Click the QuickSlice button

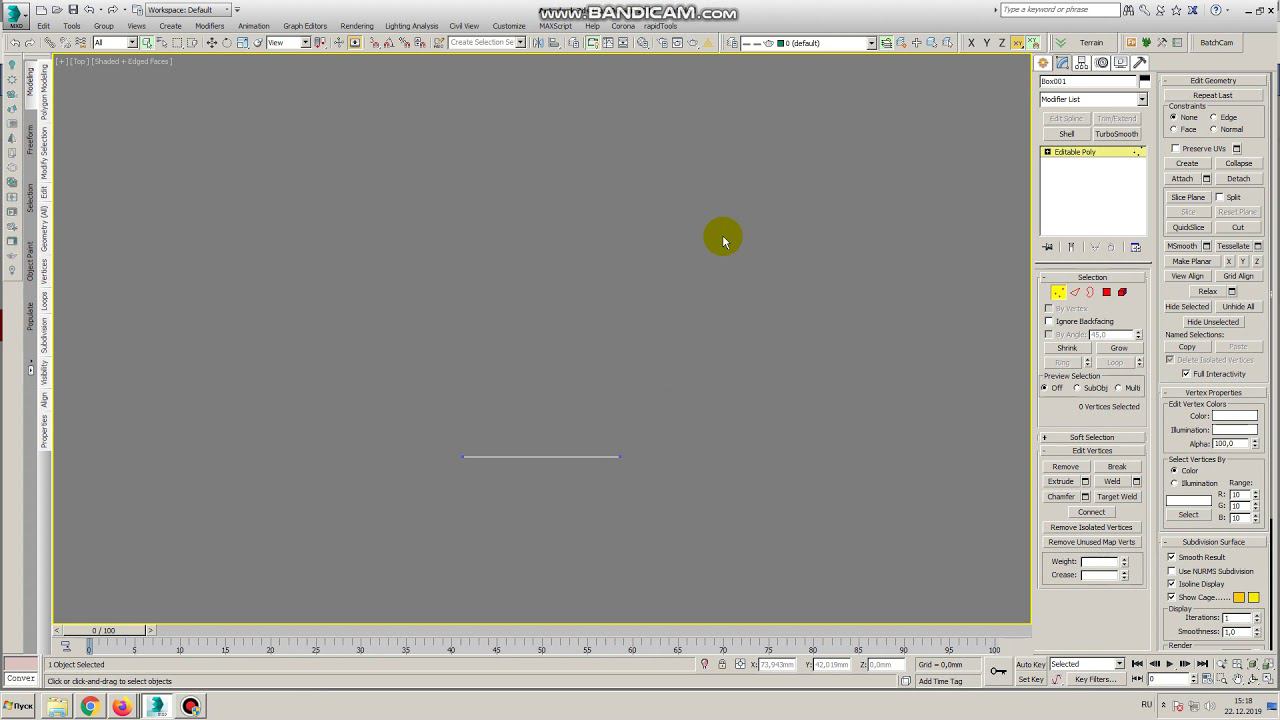1188,227
